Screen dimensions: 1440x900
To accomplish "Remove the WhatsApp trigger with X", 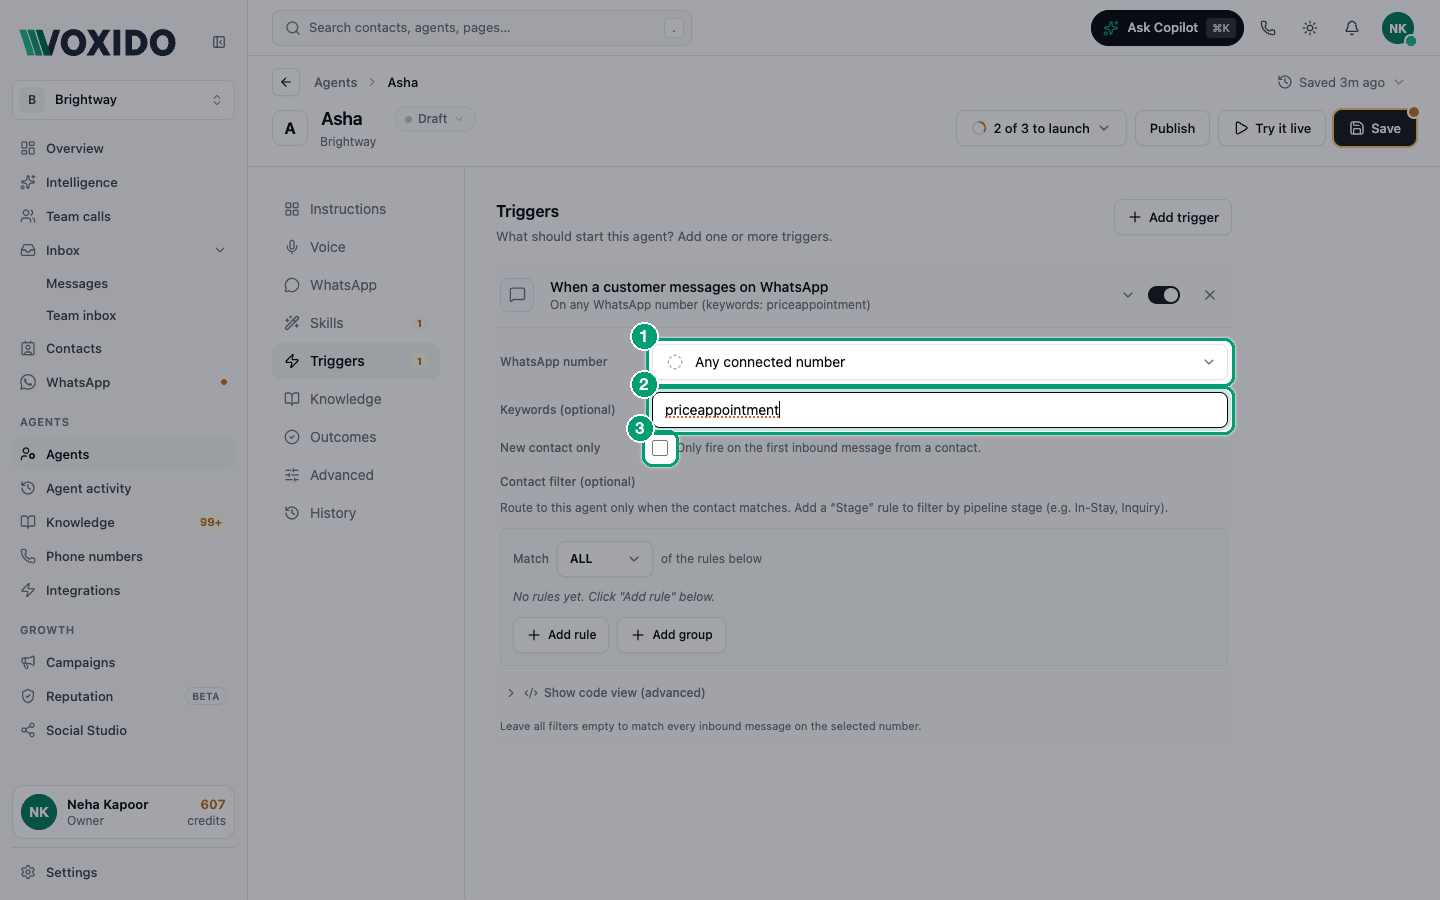I will pyautogui.click(x=1210, y=295).
